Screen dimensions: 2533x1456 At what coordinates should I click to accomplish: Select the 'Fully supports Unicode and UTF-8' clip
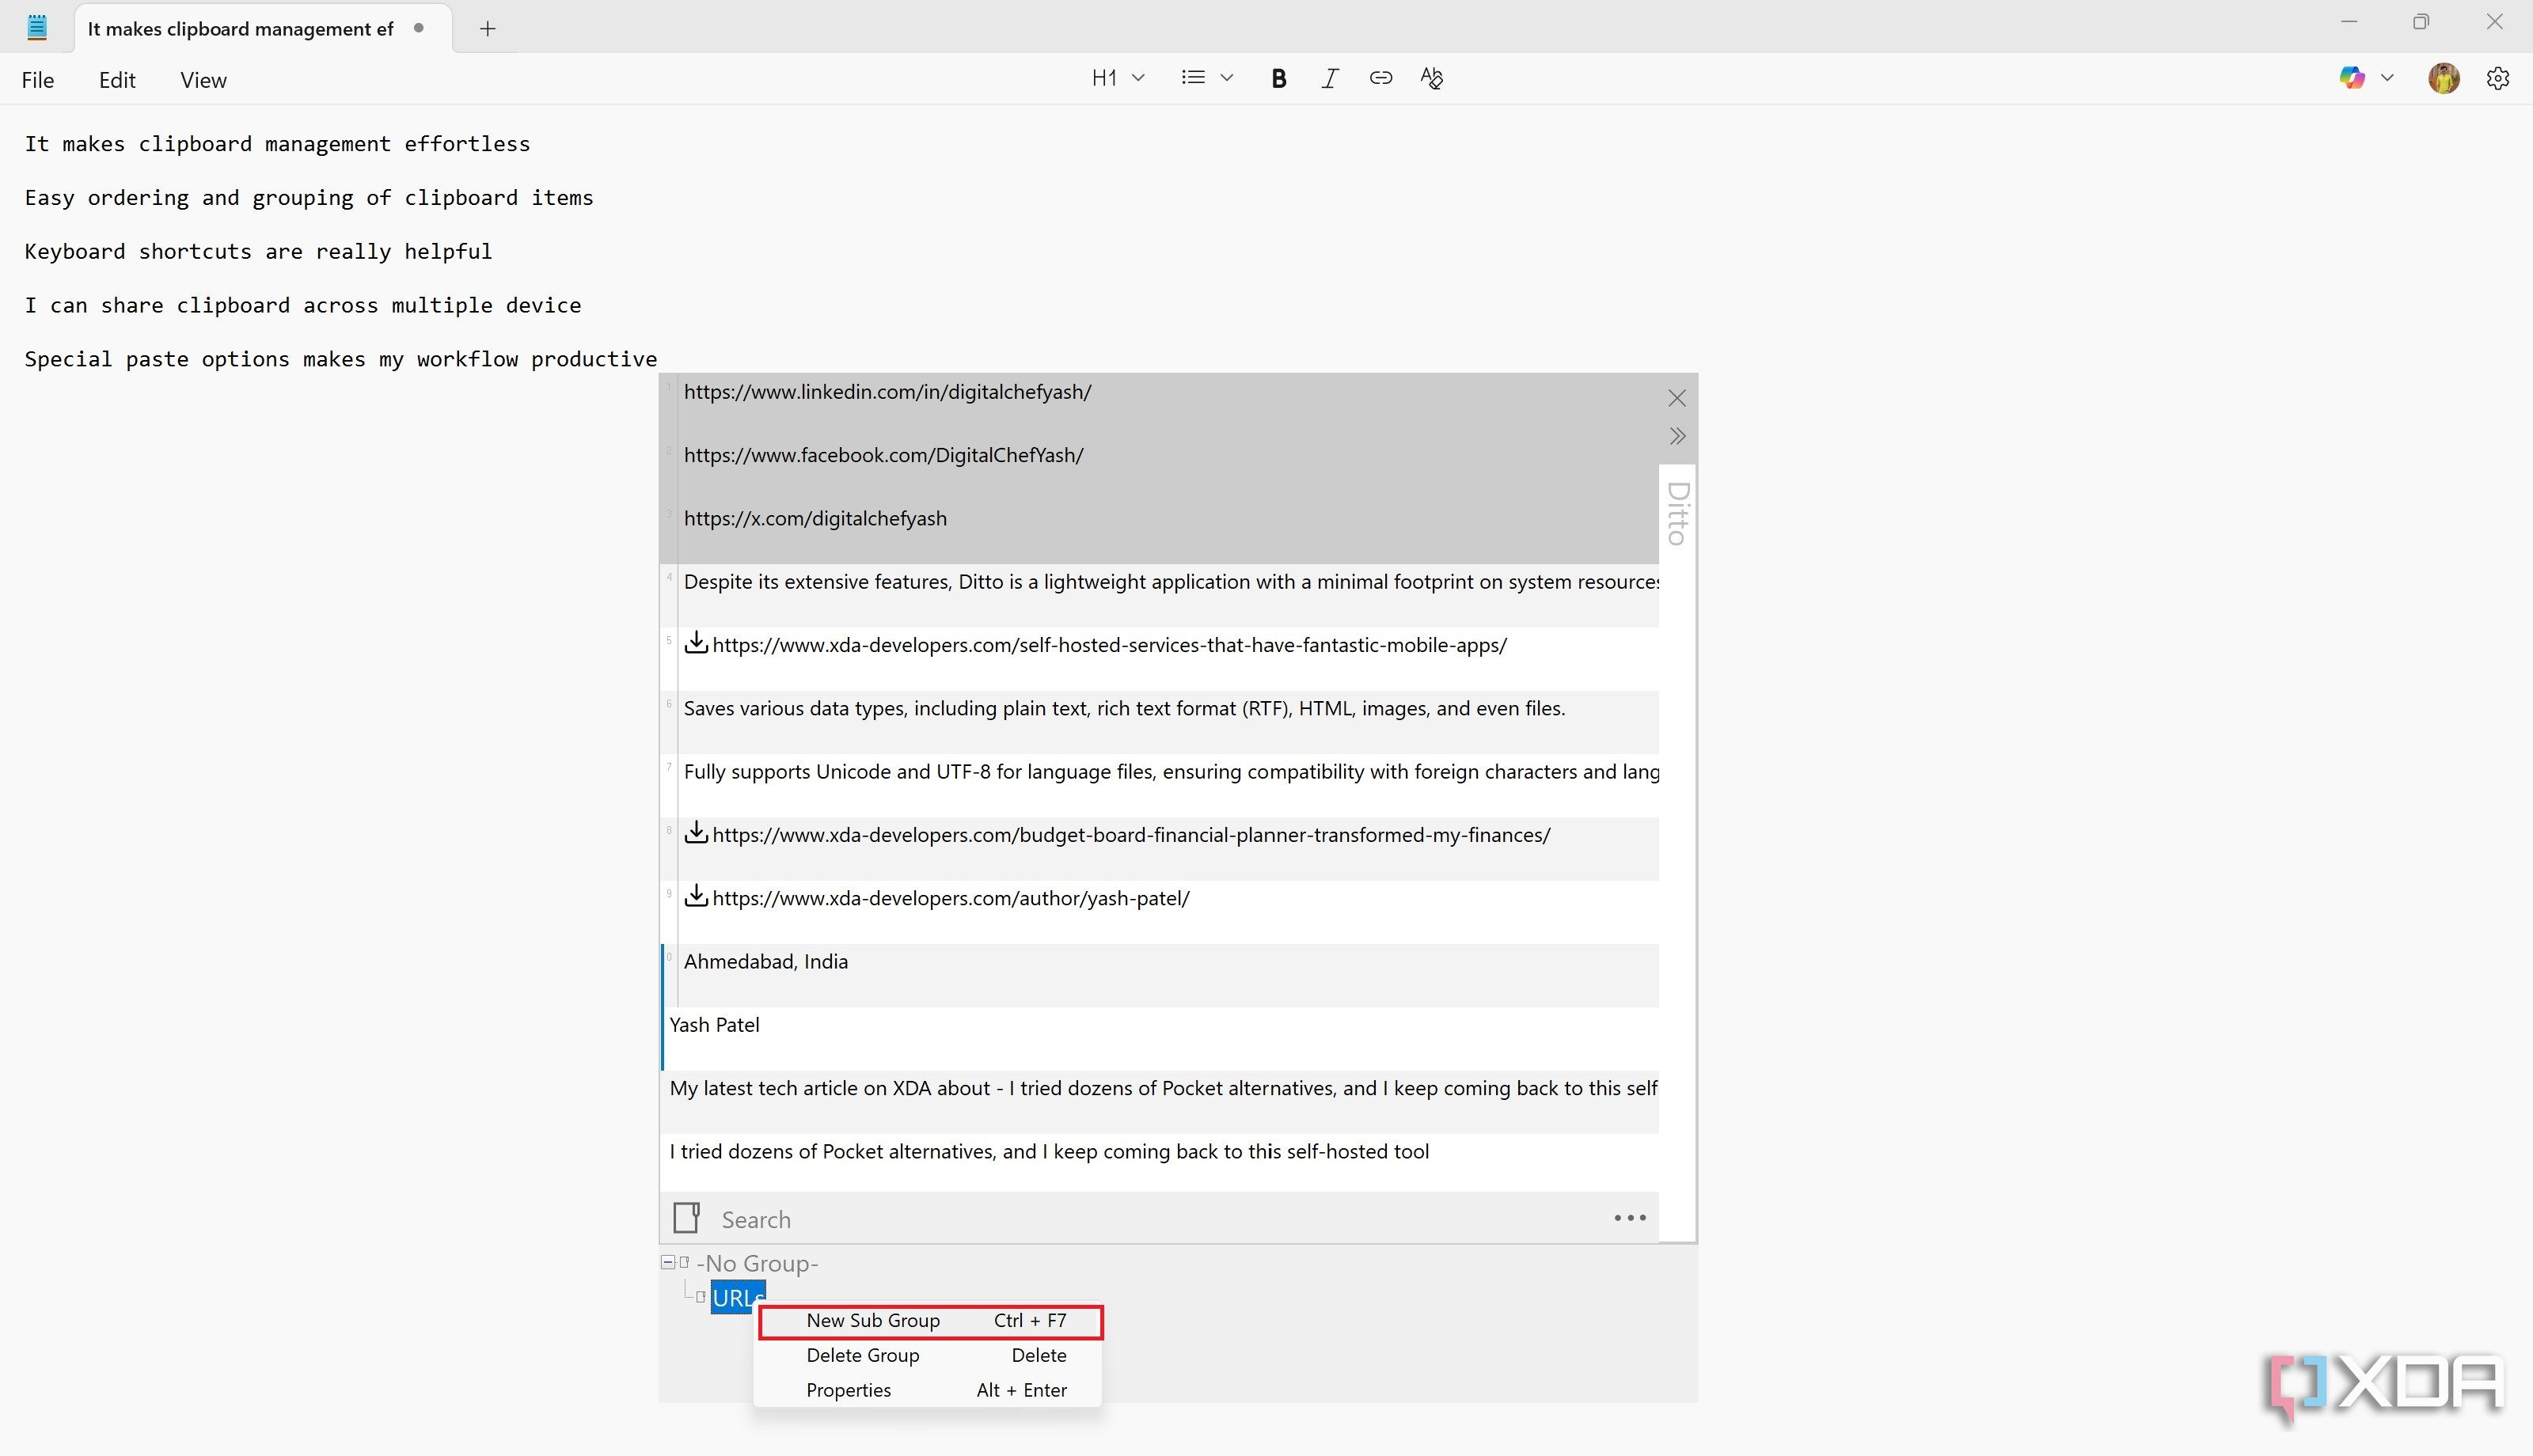(1160, 785)
